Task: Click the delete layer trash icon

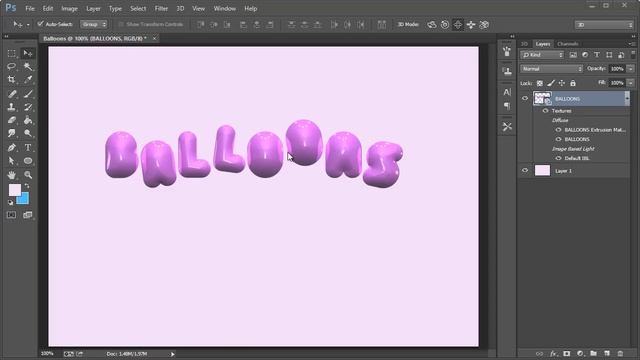Action: tap(620, 353)
